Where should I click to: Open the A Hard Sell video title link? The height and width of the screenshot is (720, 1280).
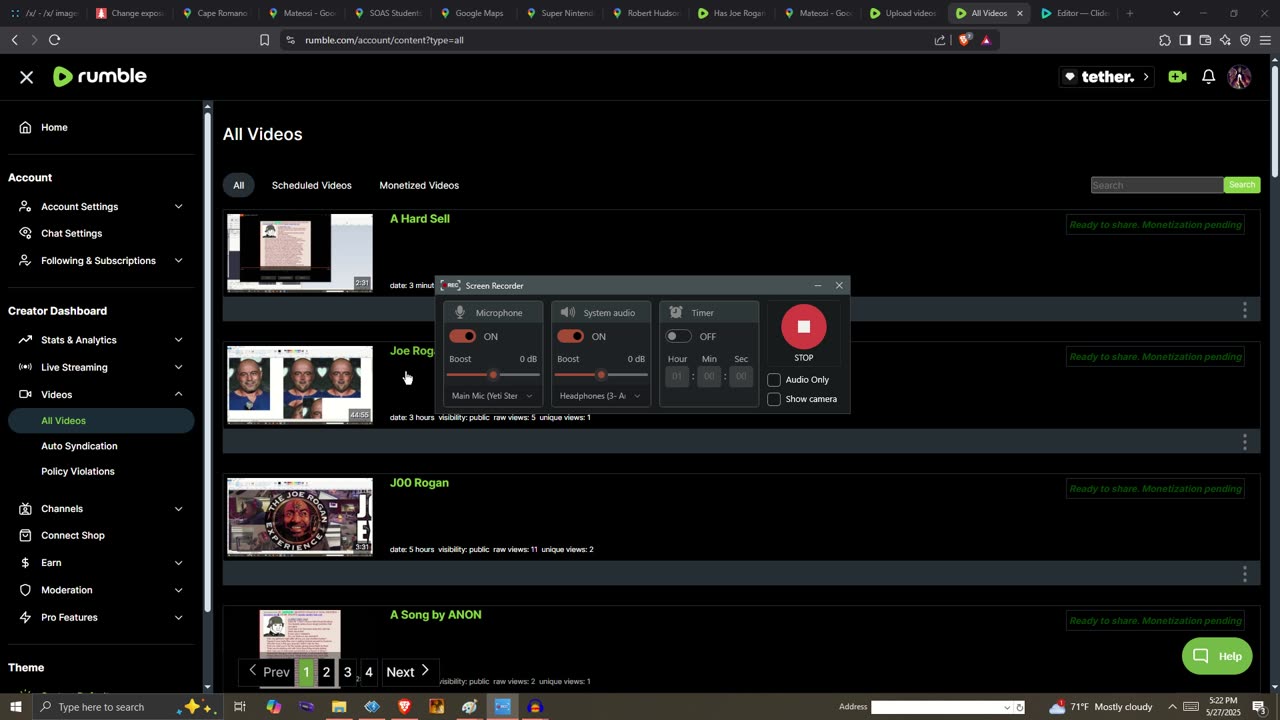[420, 219]
